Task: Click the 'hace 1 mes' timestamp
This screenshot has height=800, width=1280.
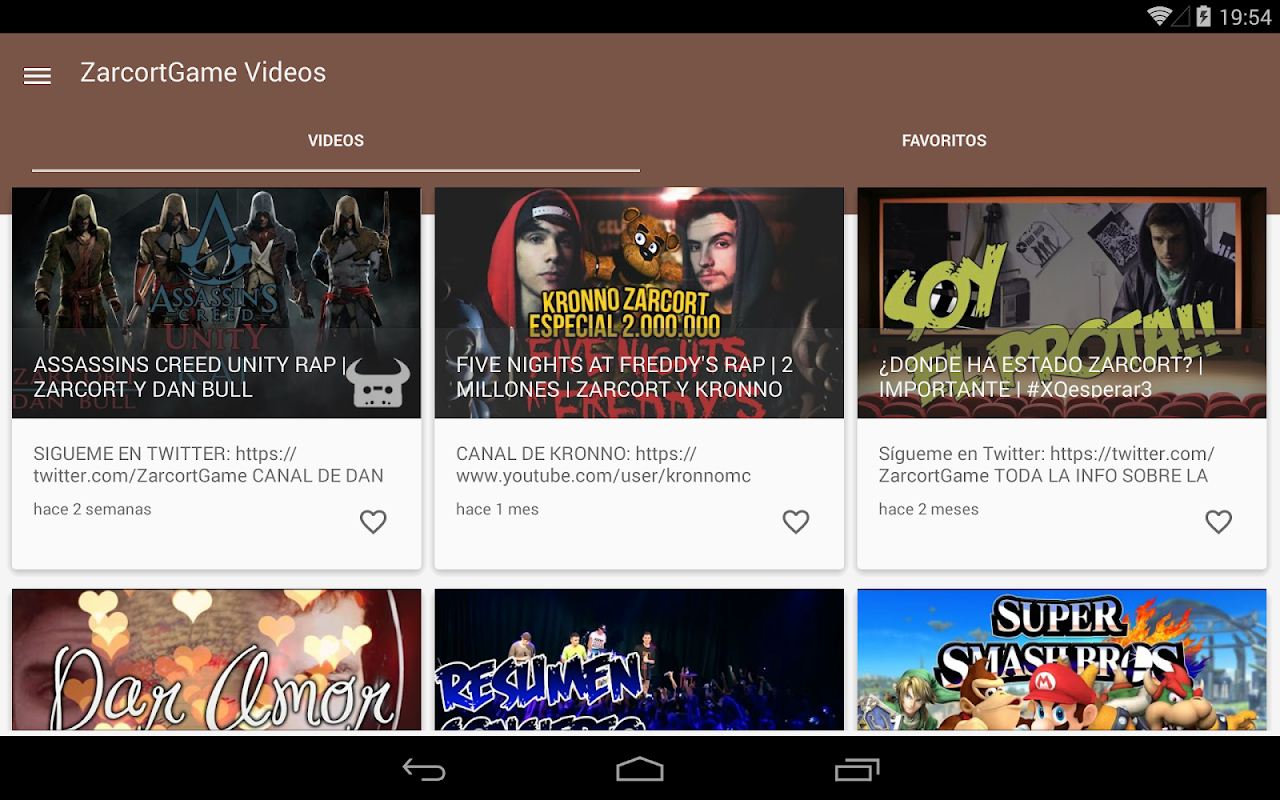Action: [x=497, y=509]
